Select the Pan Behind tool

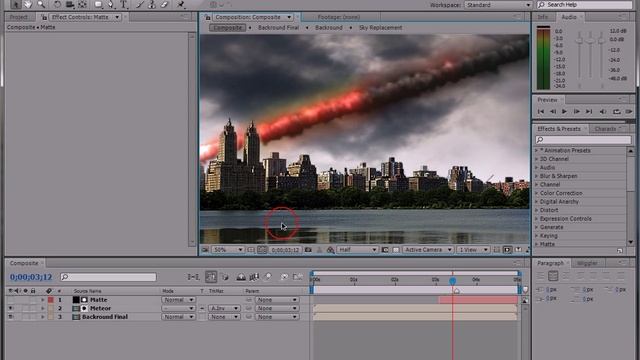pyautogui.click(x=82, y=4)
